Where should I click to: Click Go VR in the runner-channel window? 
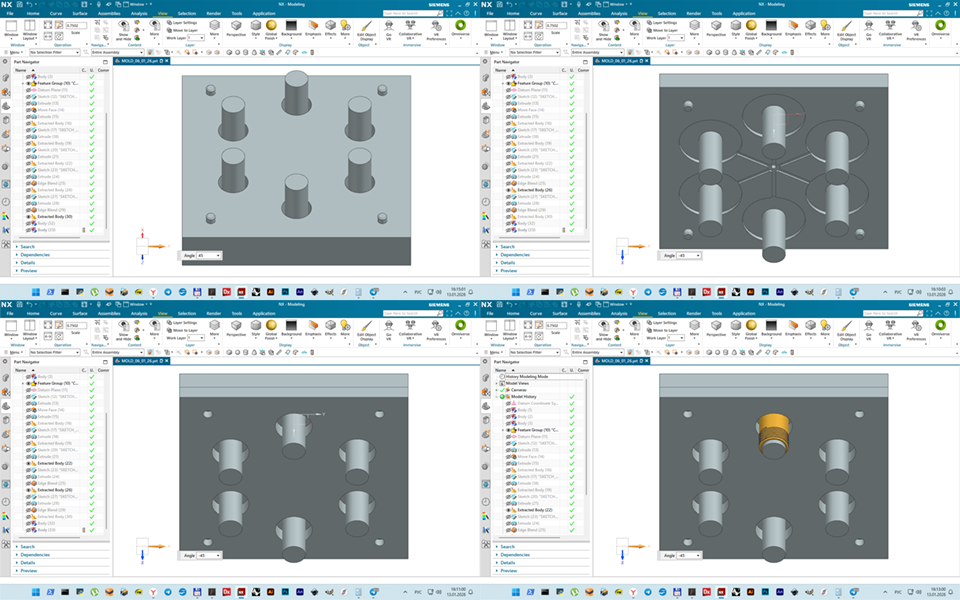[869, 29]
